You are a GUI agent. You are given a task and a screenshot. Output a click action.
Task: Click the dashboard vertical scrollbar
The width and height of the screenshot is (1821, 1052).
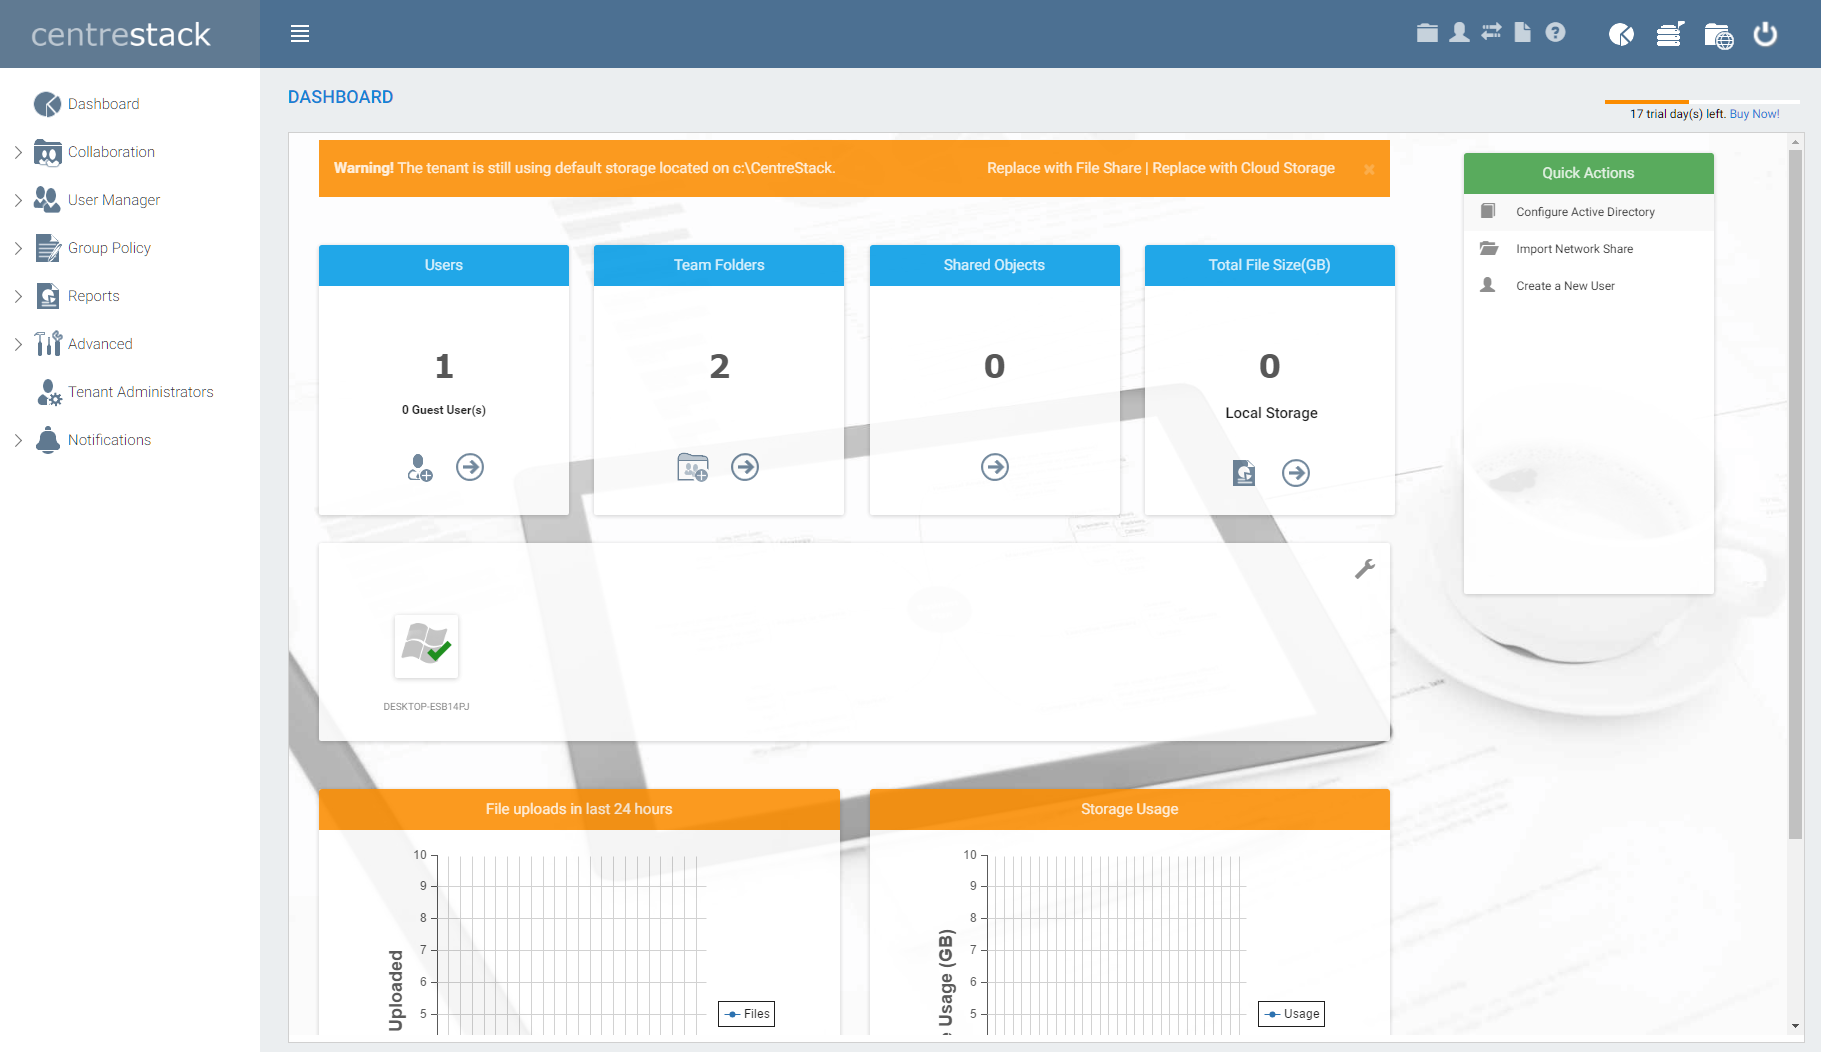coord(1796,495)
